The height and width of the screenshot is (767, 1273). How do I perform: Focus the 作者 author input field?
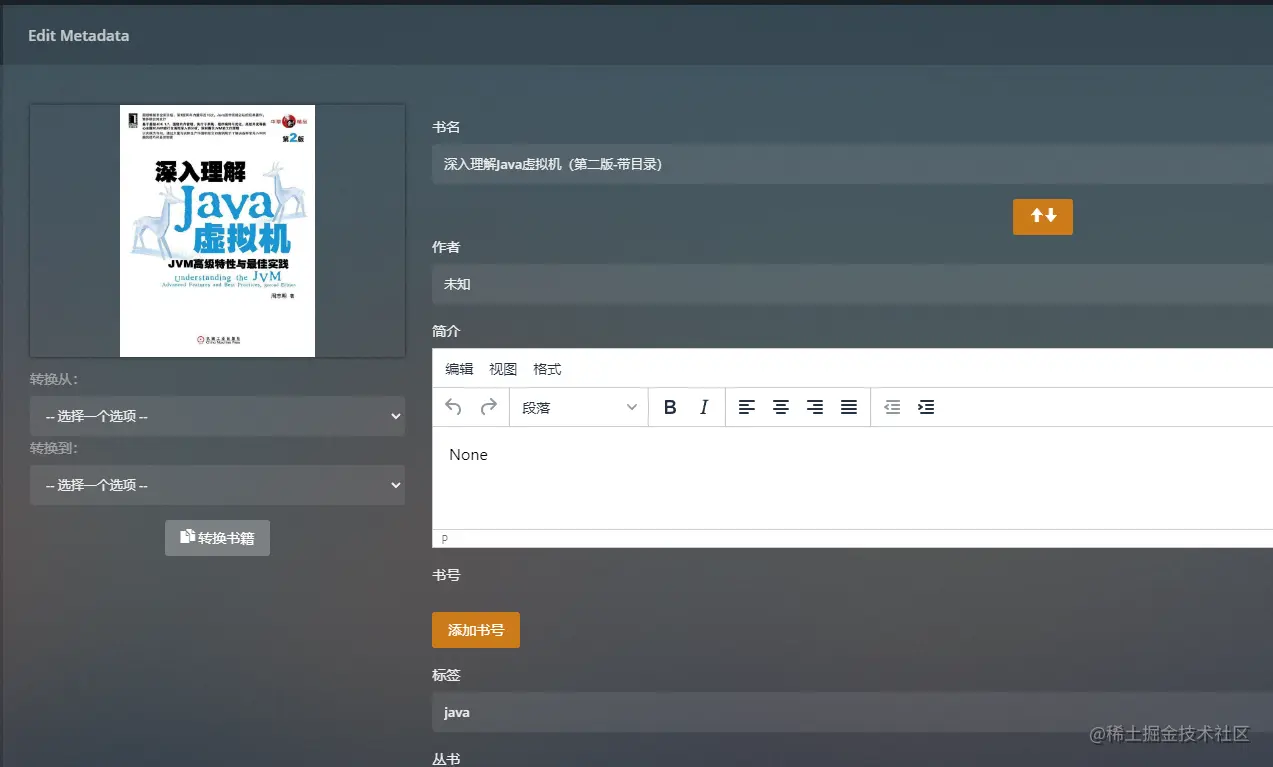click(852, 284)
